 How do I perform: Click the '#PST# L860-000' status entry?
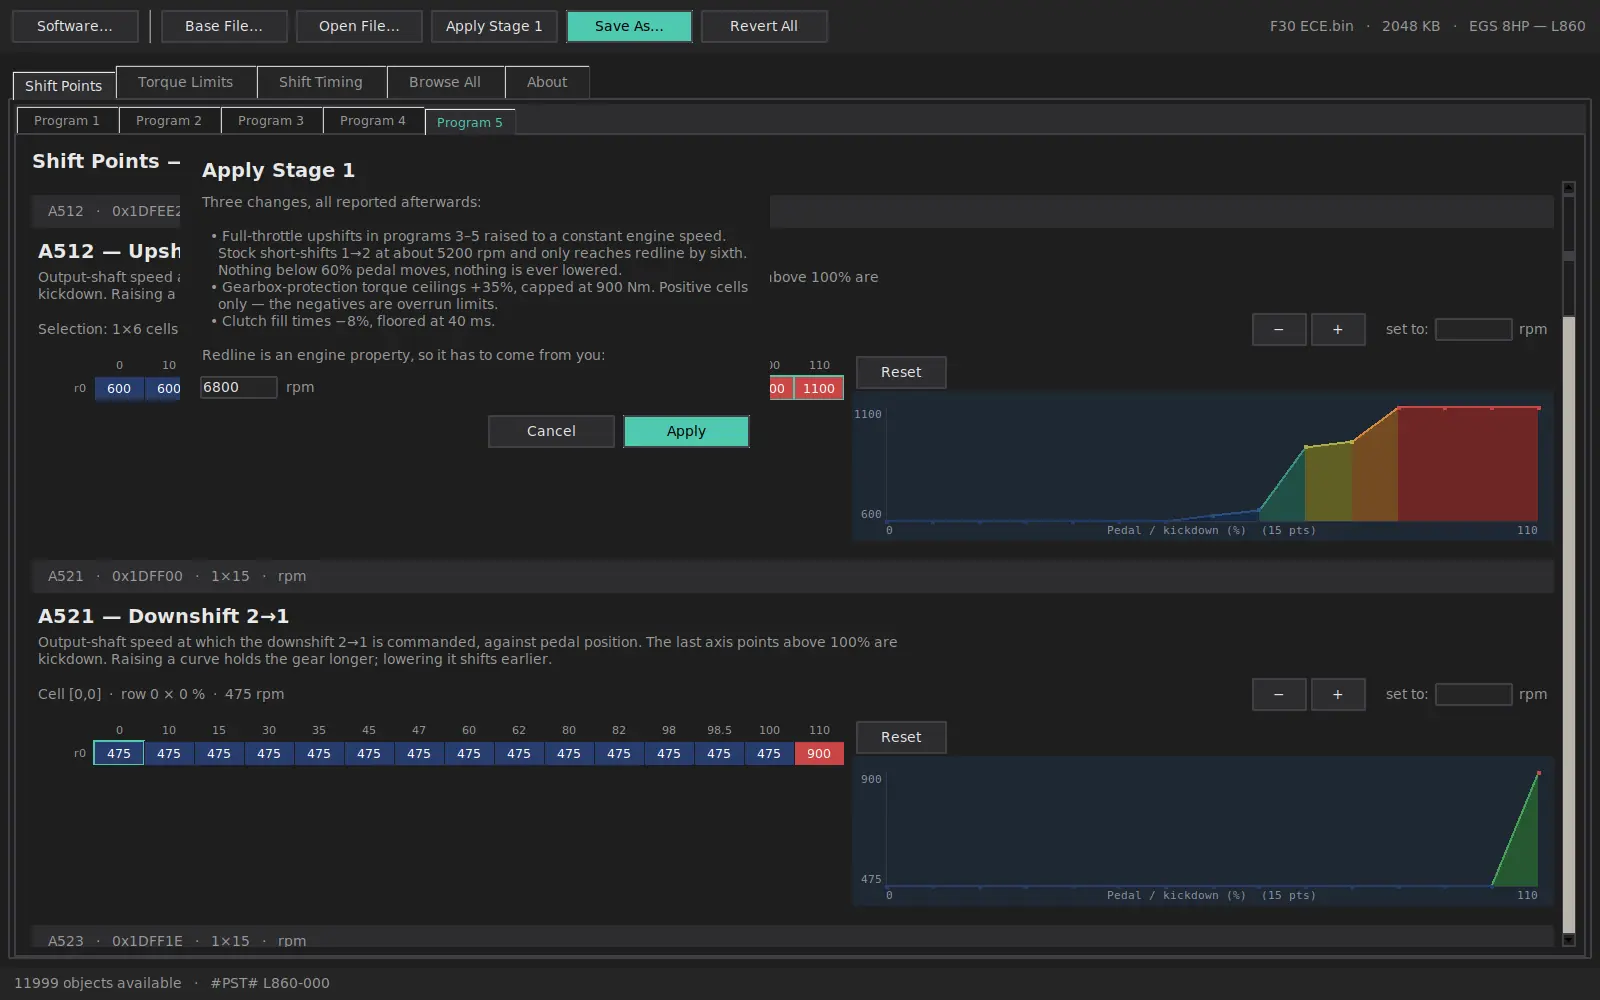[x=270, y=983]
